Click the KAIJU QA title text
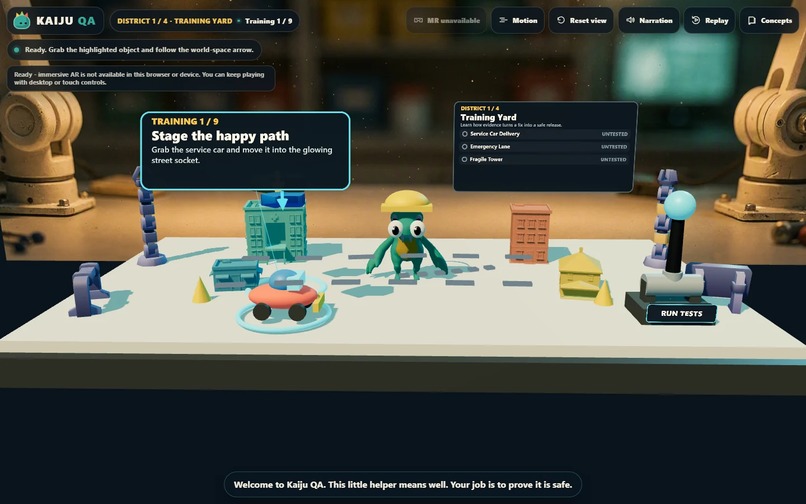806x504 pixels. 66,21
